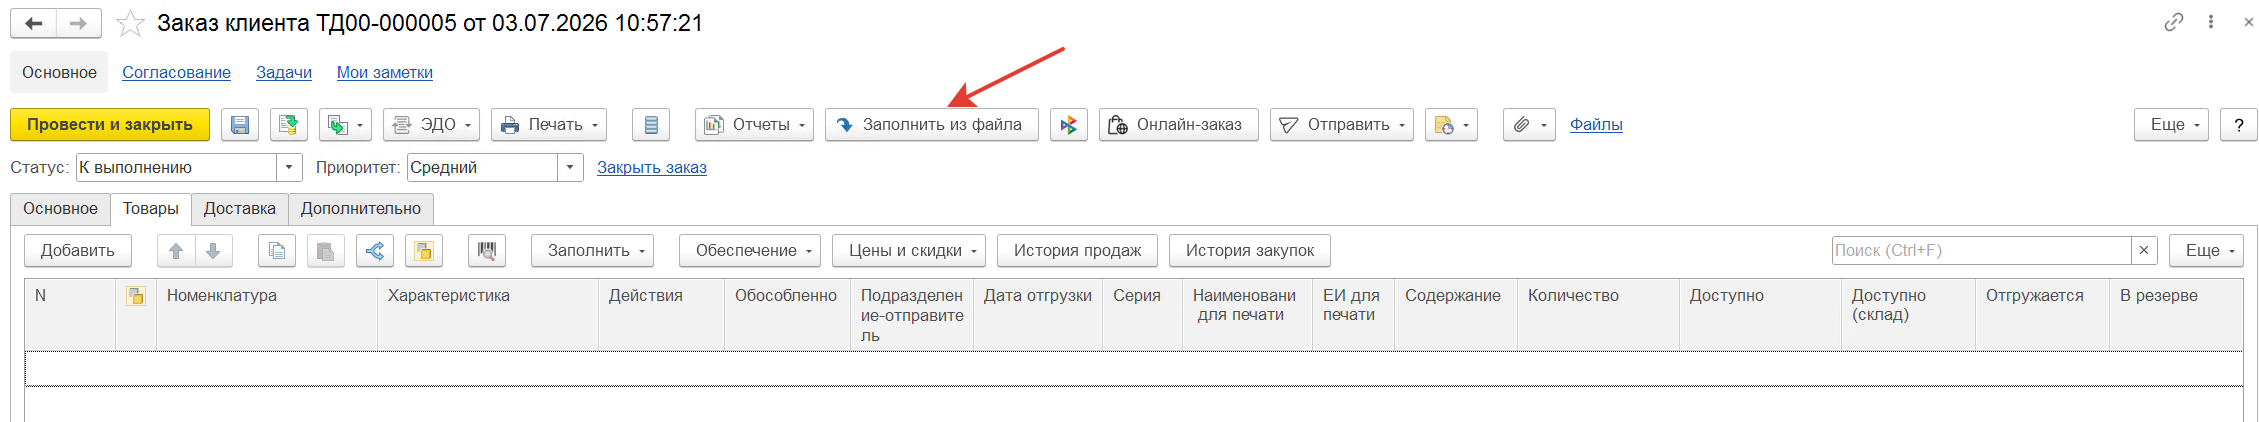Move the row up with the up arrow
2259x422 pixels.
(x=176, y=251)
